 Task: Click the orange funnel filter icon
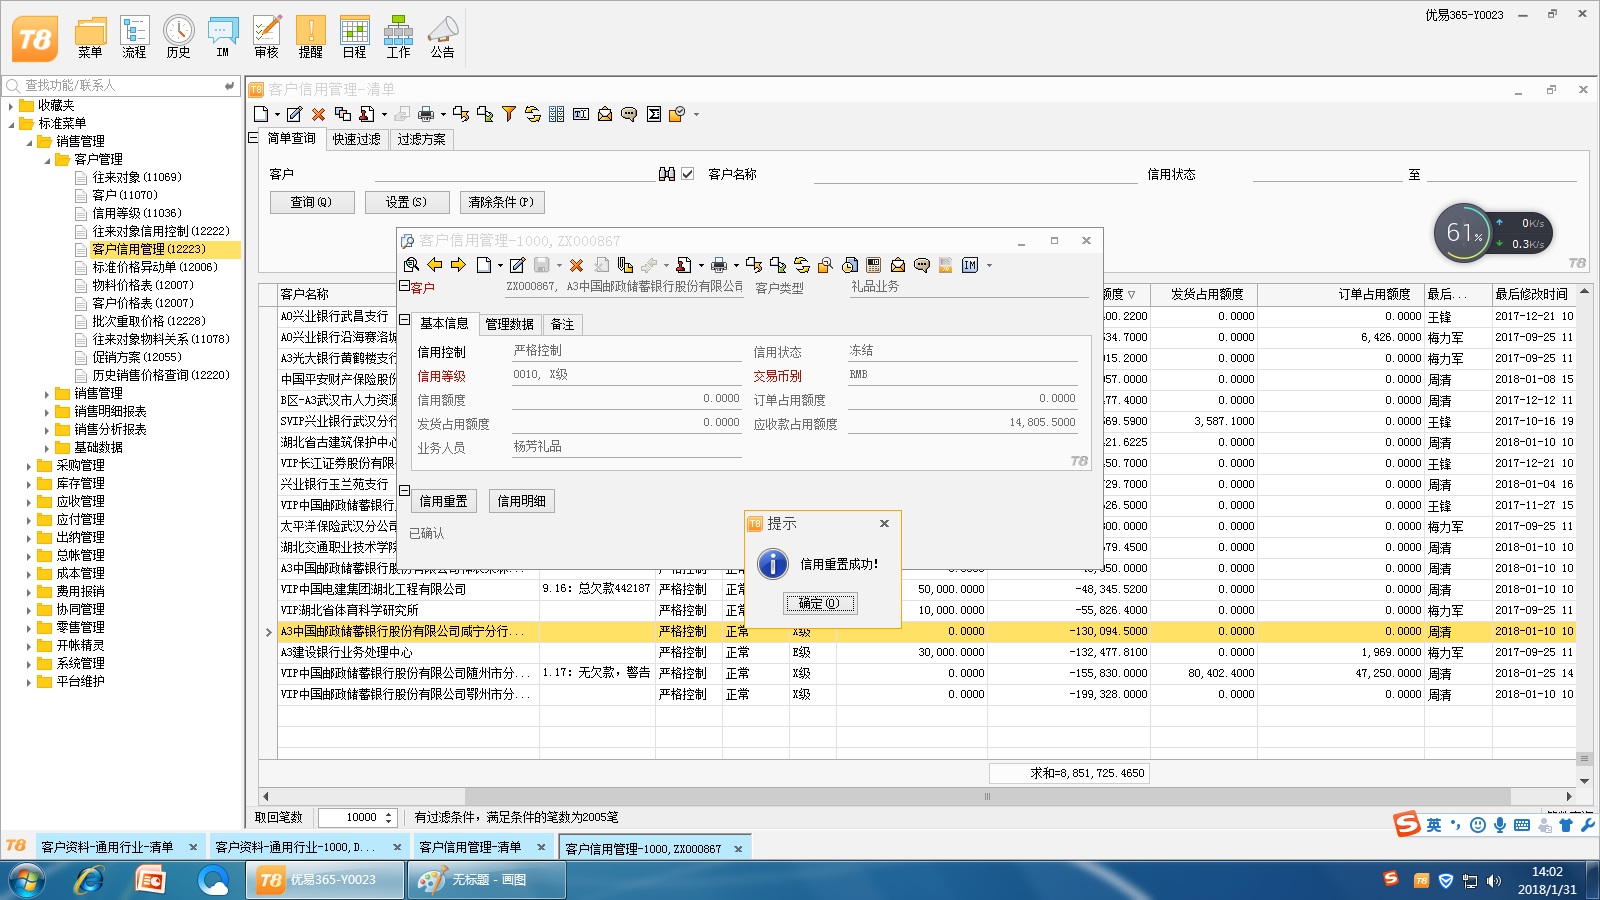click(509, 114)
